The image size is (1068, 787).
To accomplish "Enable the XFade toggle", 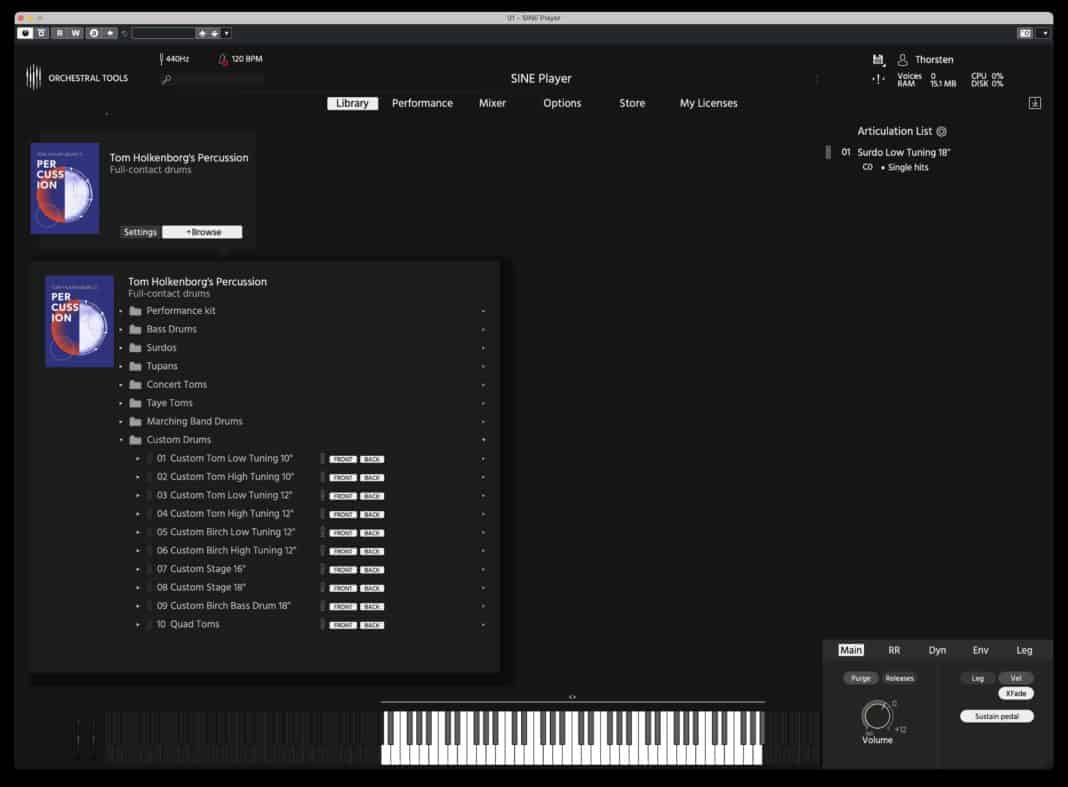I will [x=1016, y=693].
